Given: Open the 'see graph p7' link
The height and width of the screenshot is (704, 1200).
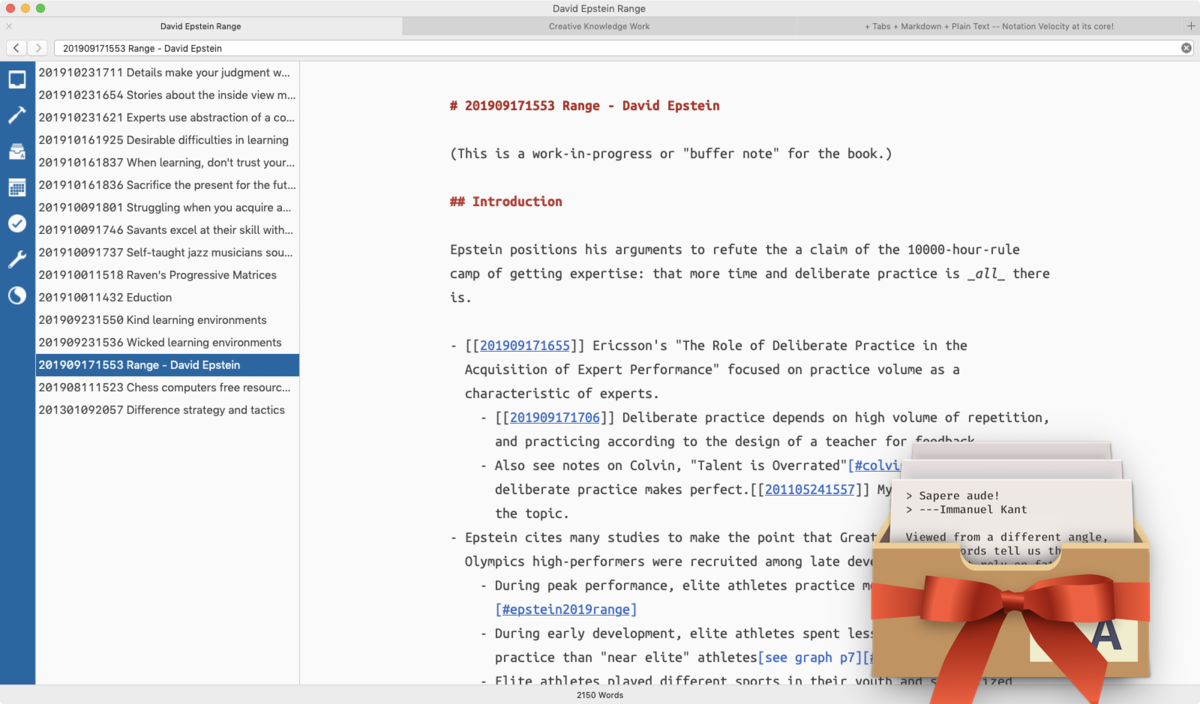Looking at the screenshot, I should (809, 658).
